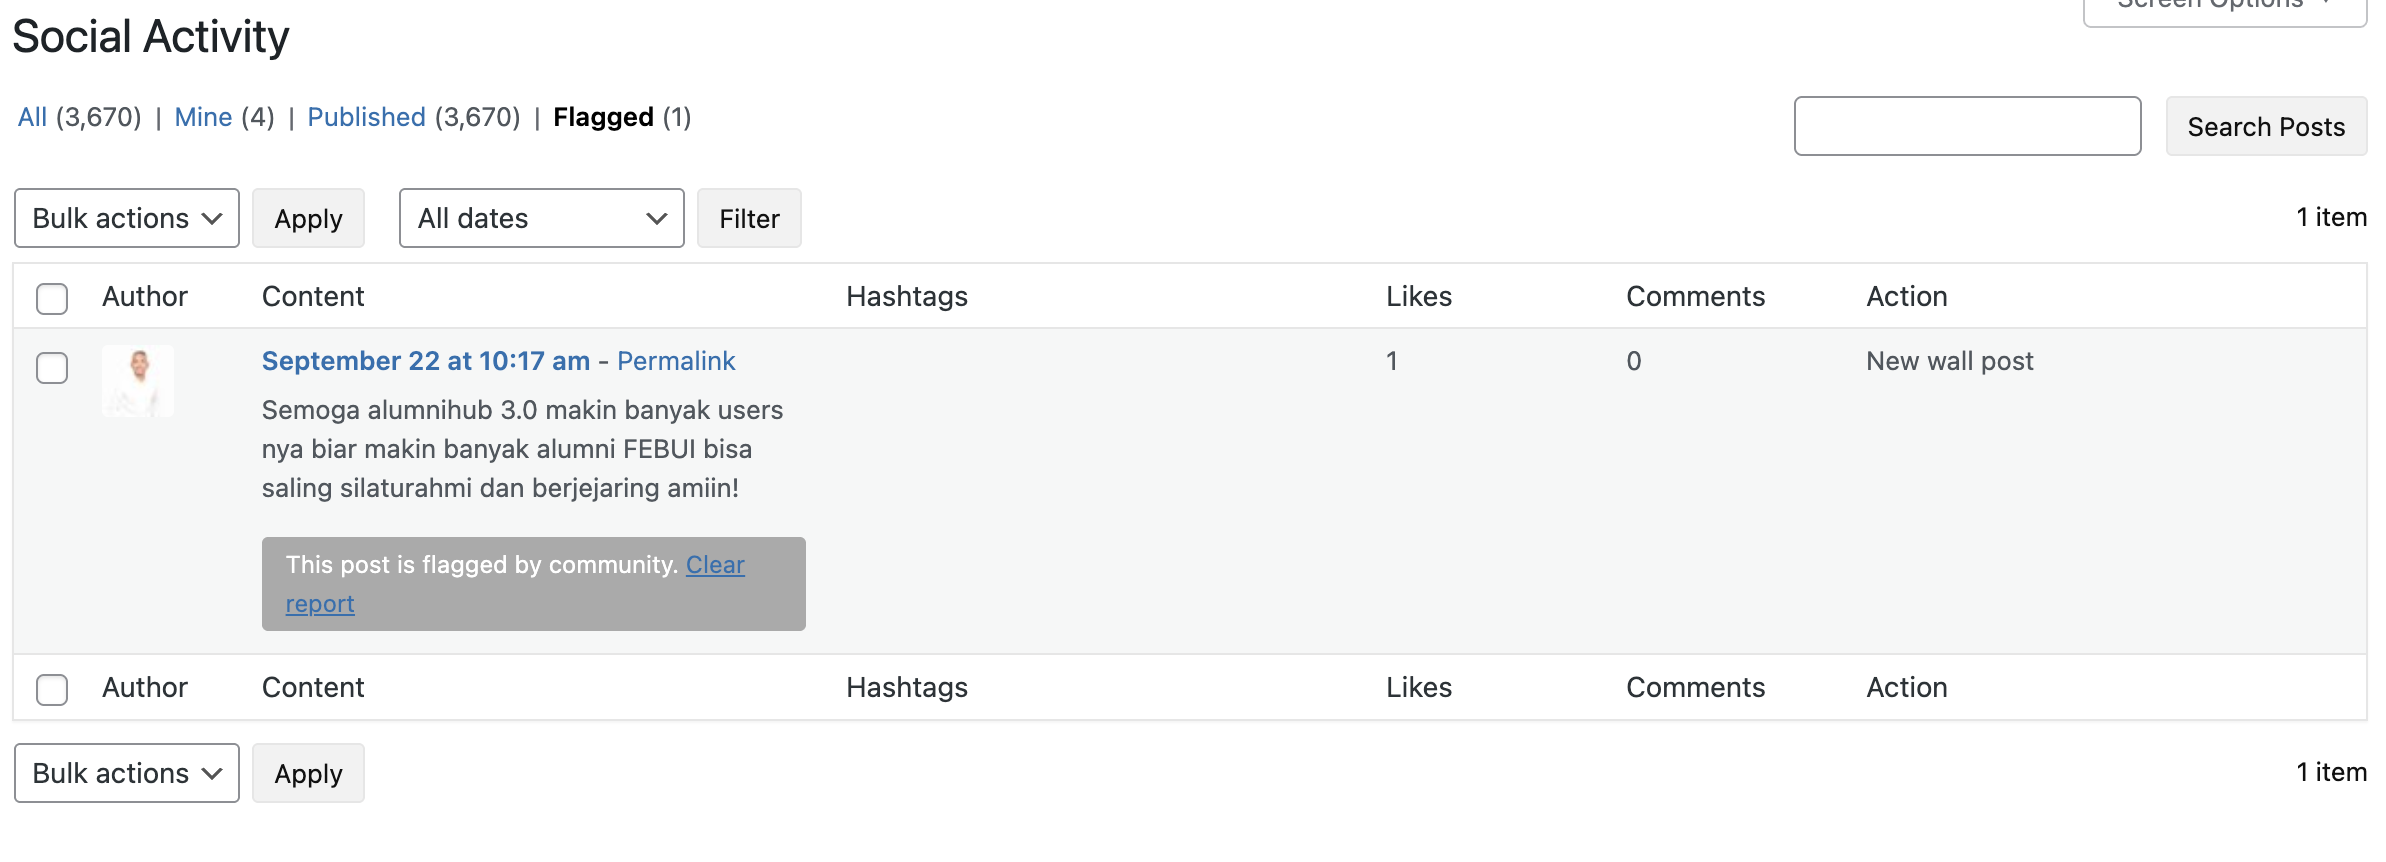Click the bottom Apply button
The width and height of the screenshot is (2386, 862).
308,773
